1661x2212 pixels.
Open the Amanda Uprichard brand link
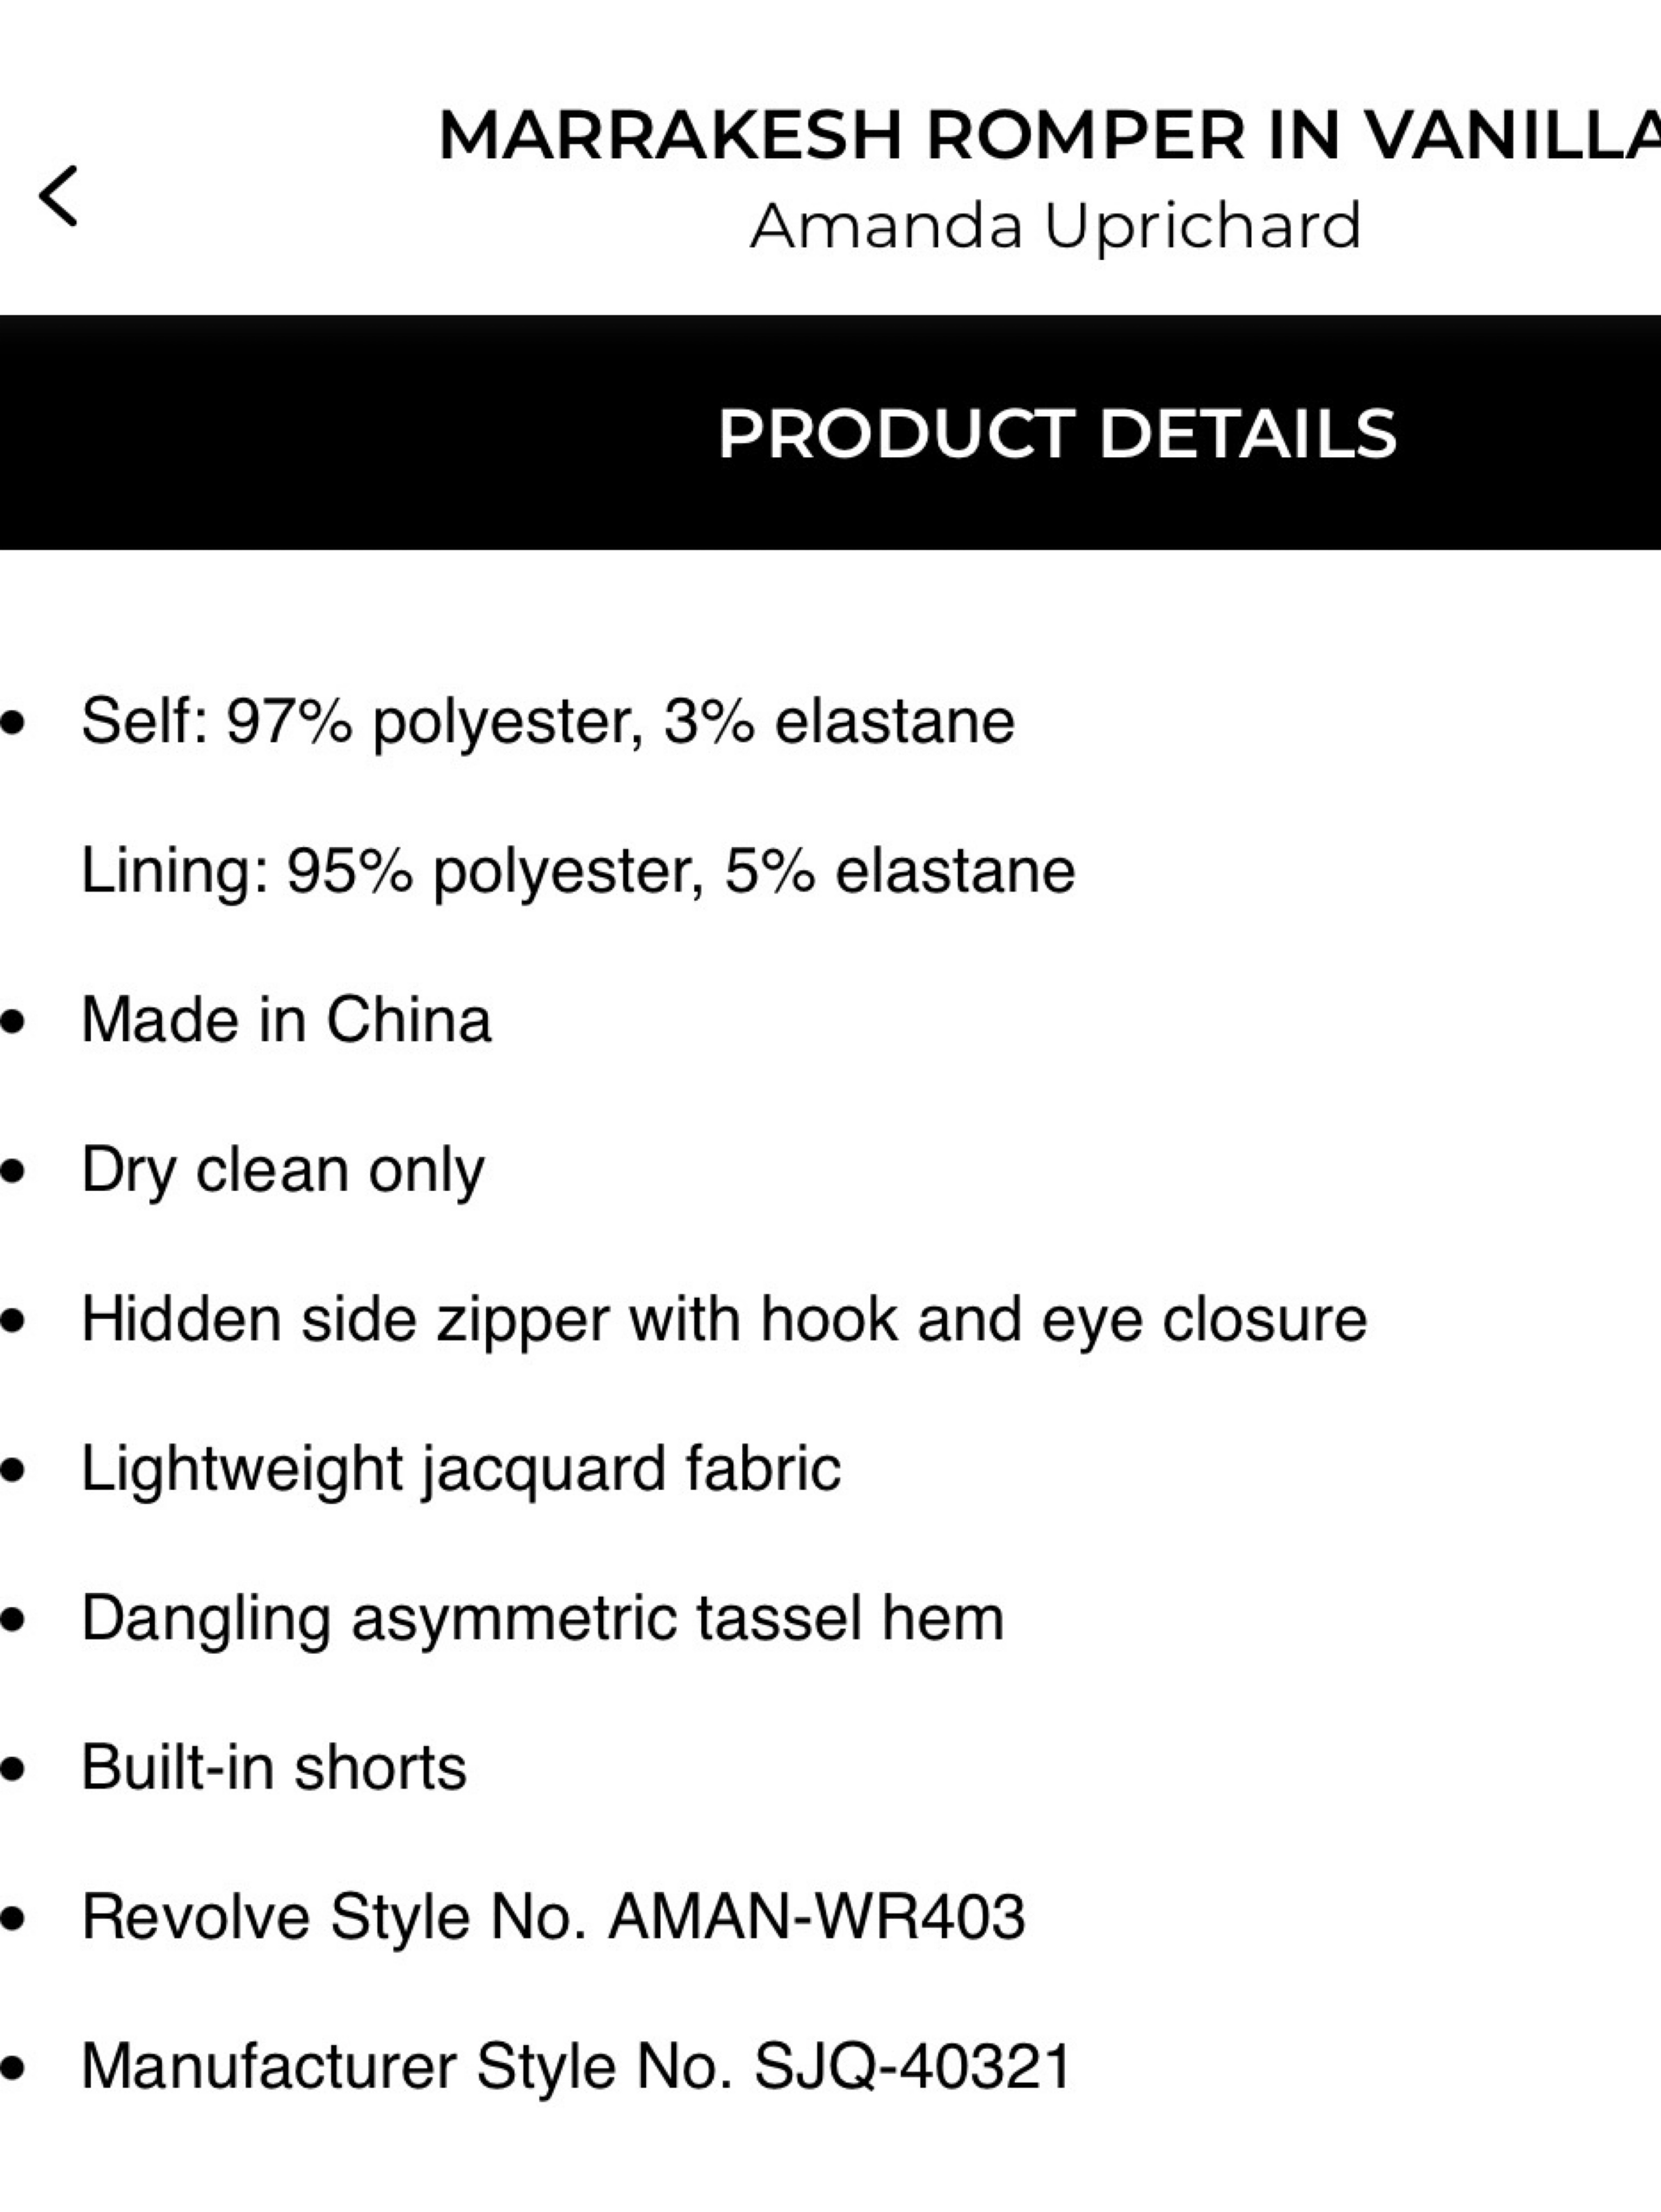pos(1055,226)
